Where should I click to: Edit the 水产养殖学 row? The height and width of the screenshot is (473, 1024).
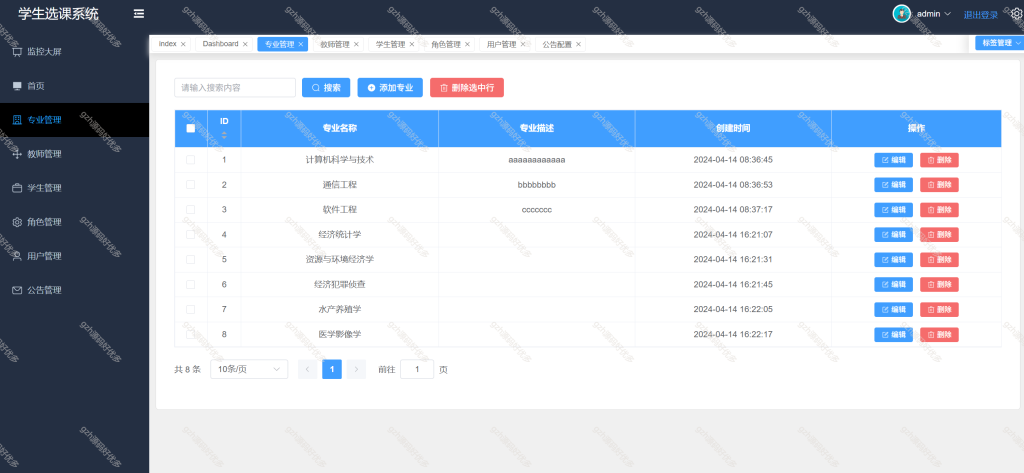893,309
